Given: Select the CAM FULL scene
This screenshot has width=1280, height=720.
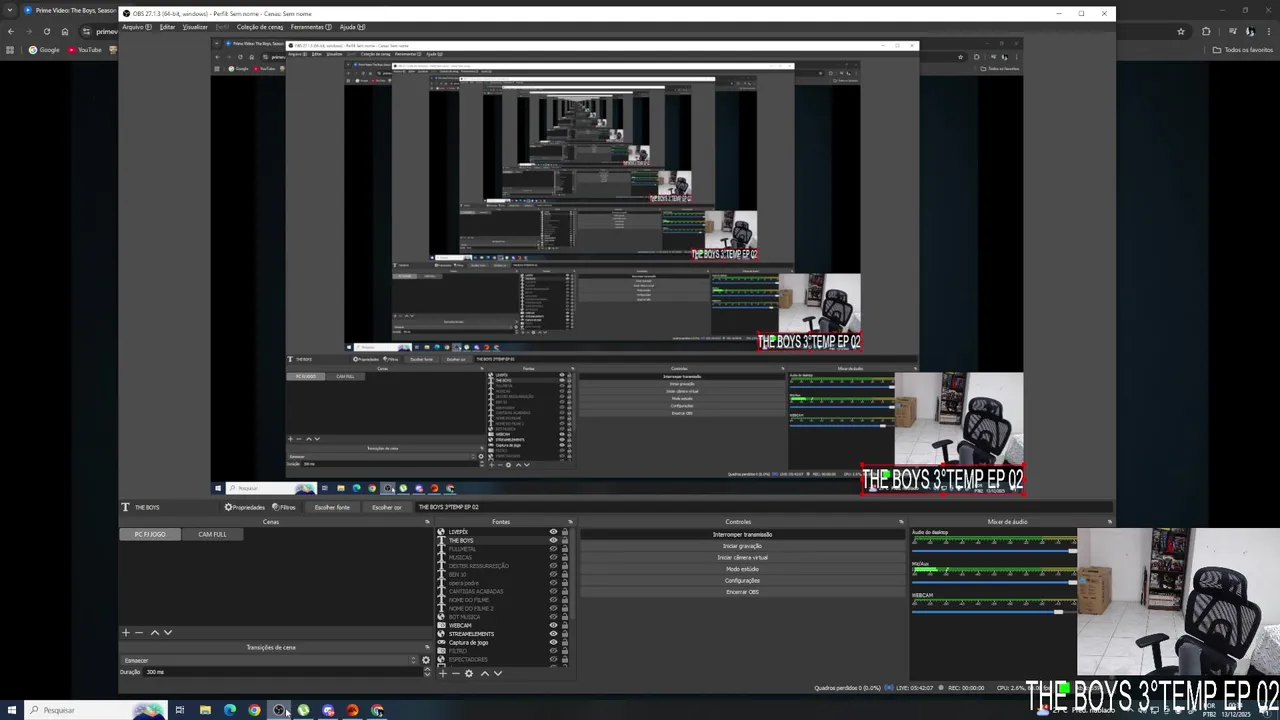Looking at the screenshot, I should [212, 534].
